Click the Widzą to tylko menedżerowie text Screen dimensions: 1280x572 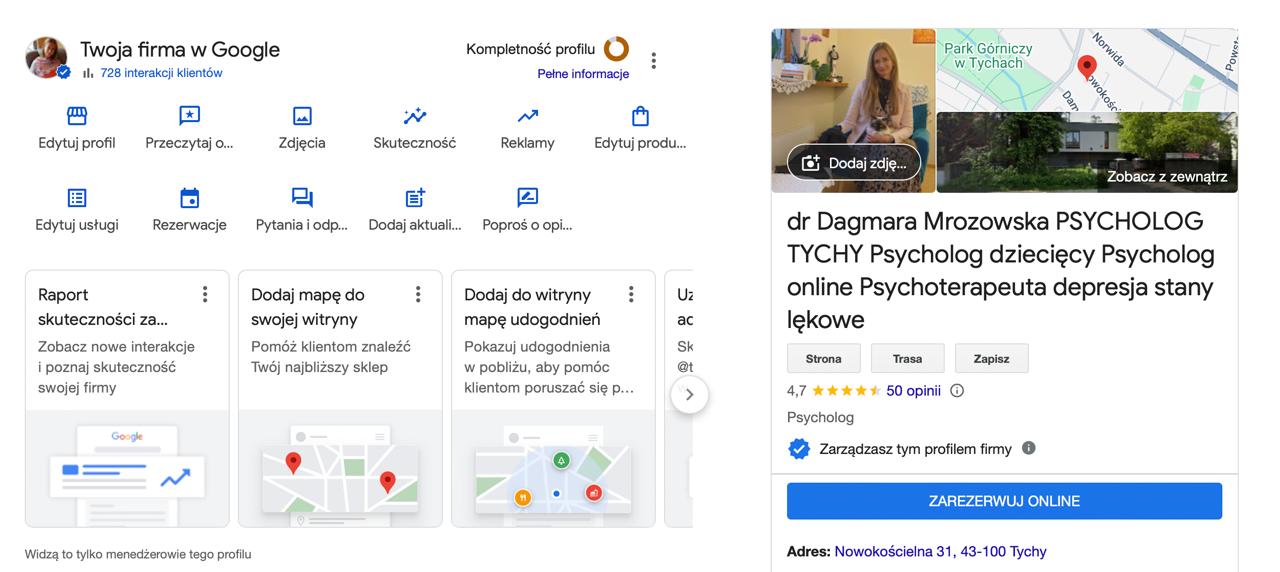pos(138,554)
